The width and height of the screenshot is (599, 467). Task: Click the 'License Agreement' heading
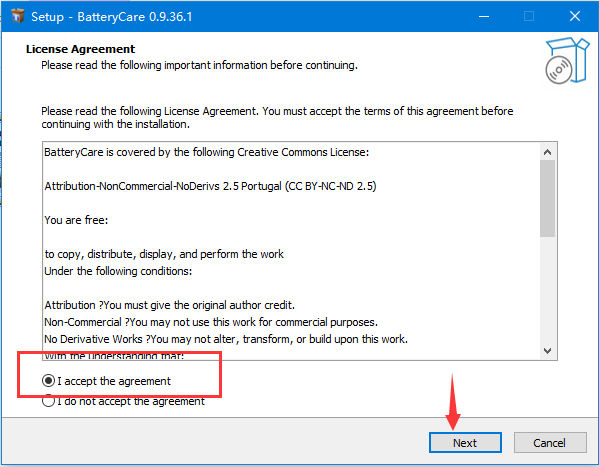80,49
